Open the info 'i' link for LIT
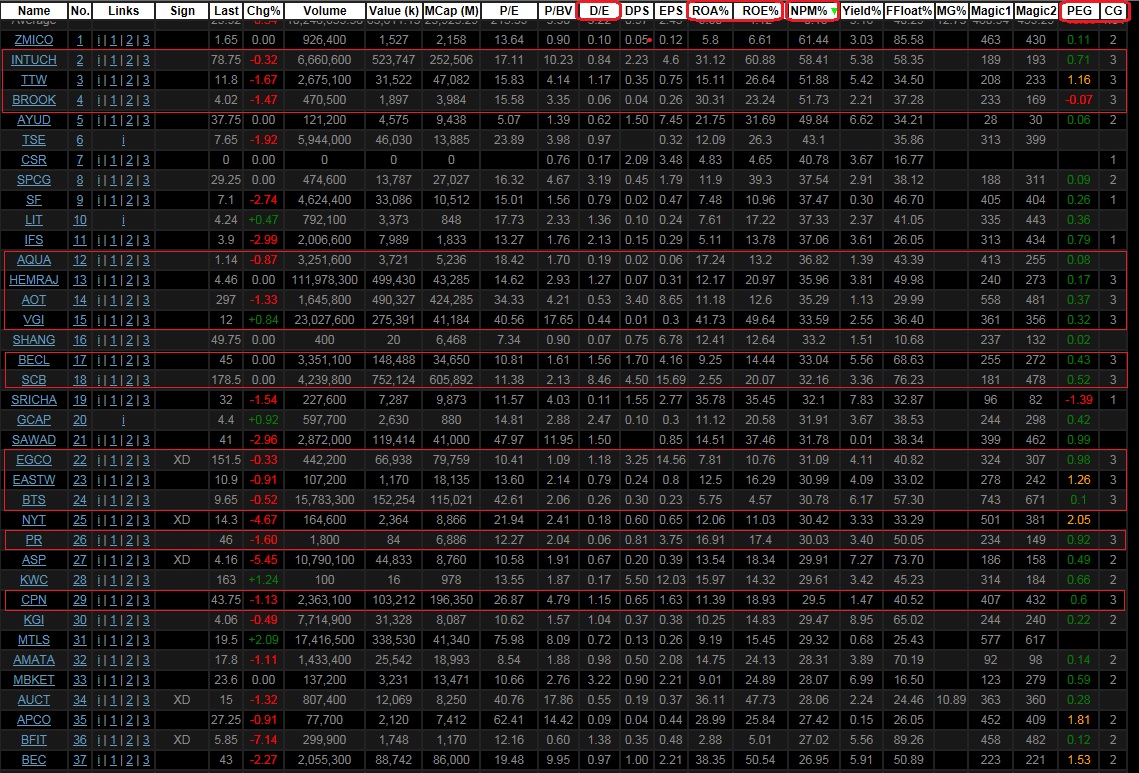The image size is (1139, 773). point(123,219)
